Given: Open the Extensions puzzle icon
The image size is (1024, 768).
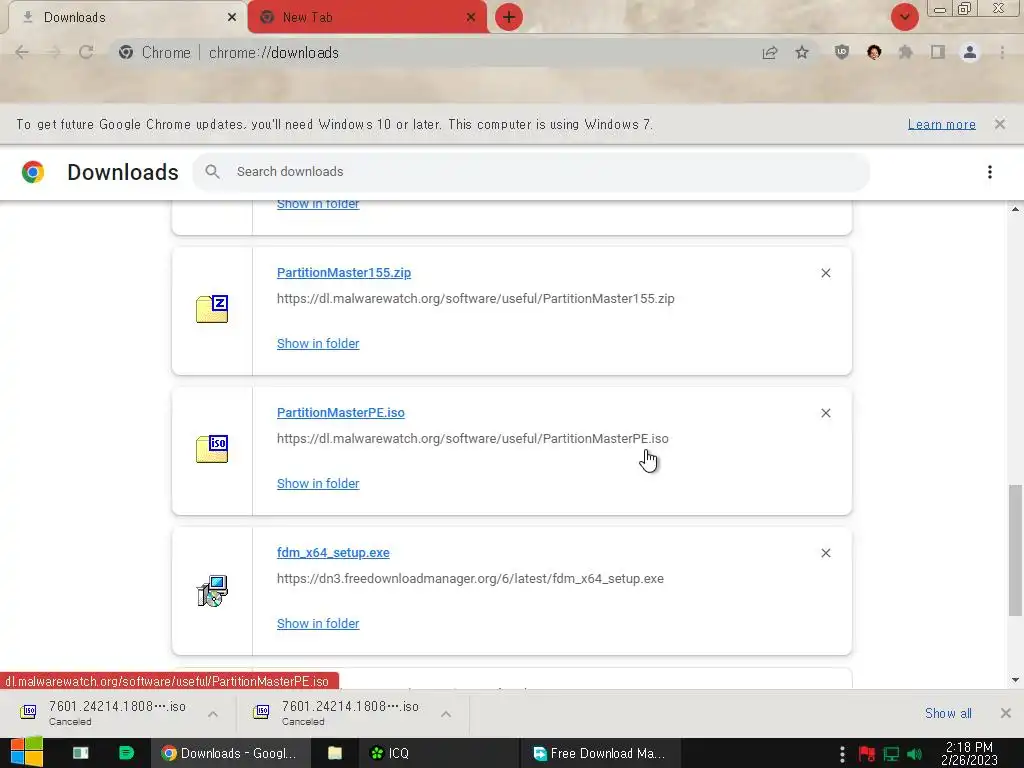Looking at the screenshot, I should 906,52.
